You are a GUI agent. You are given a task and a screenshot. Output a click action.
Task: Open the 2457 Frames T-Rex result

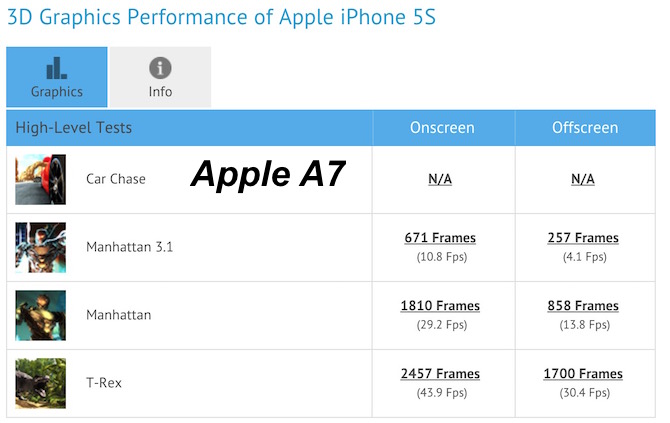pos(440,373)
